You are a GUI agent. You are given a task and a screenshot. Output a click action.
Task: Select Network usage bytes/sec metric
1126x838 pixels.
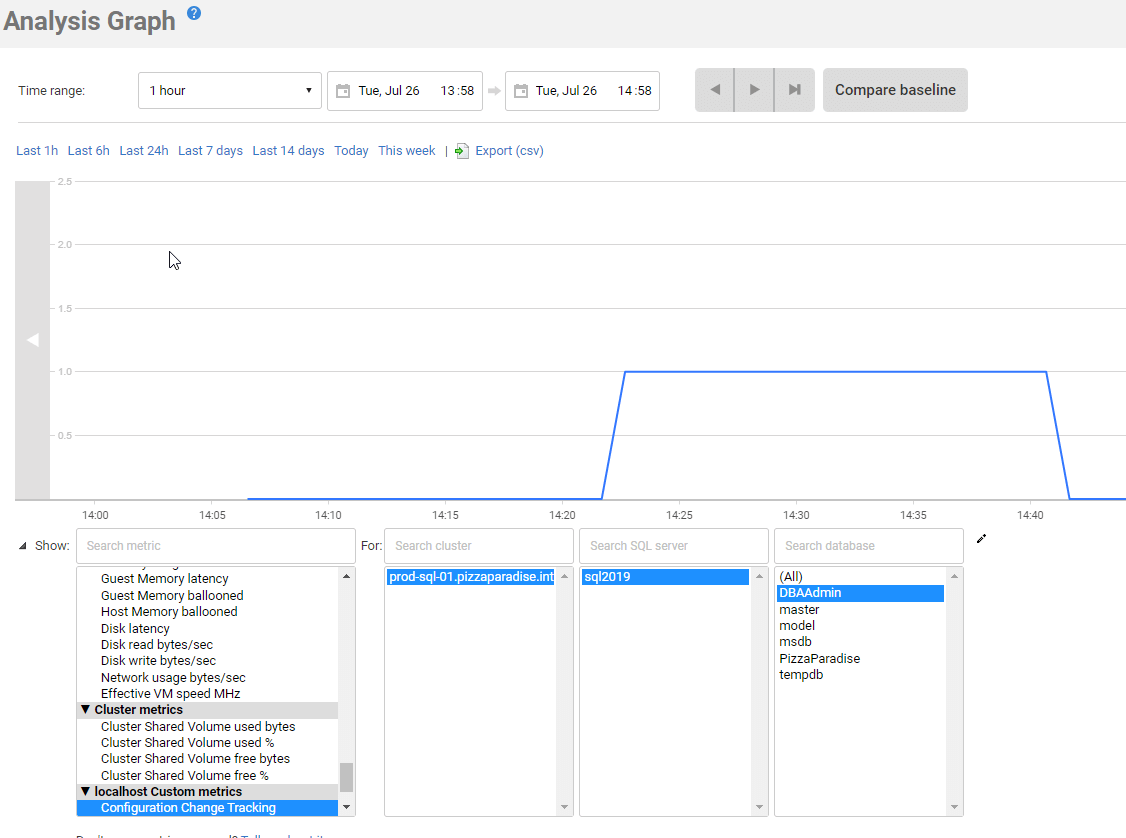(173, 677)
